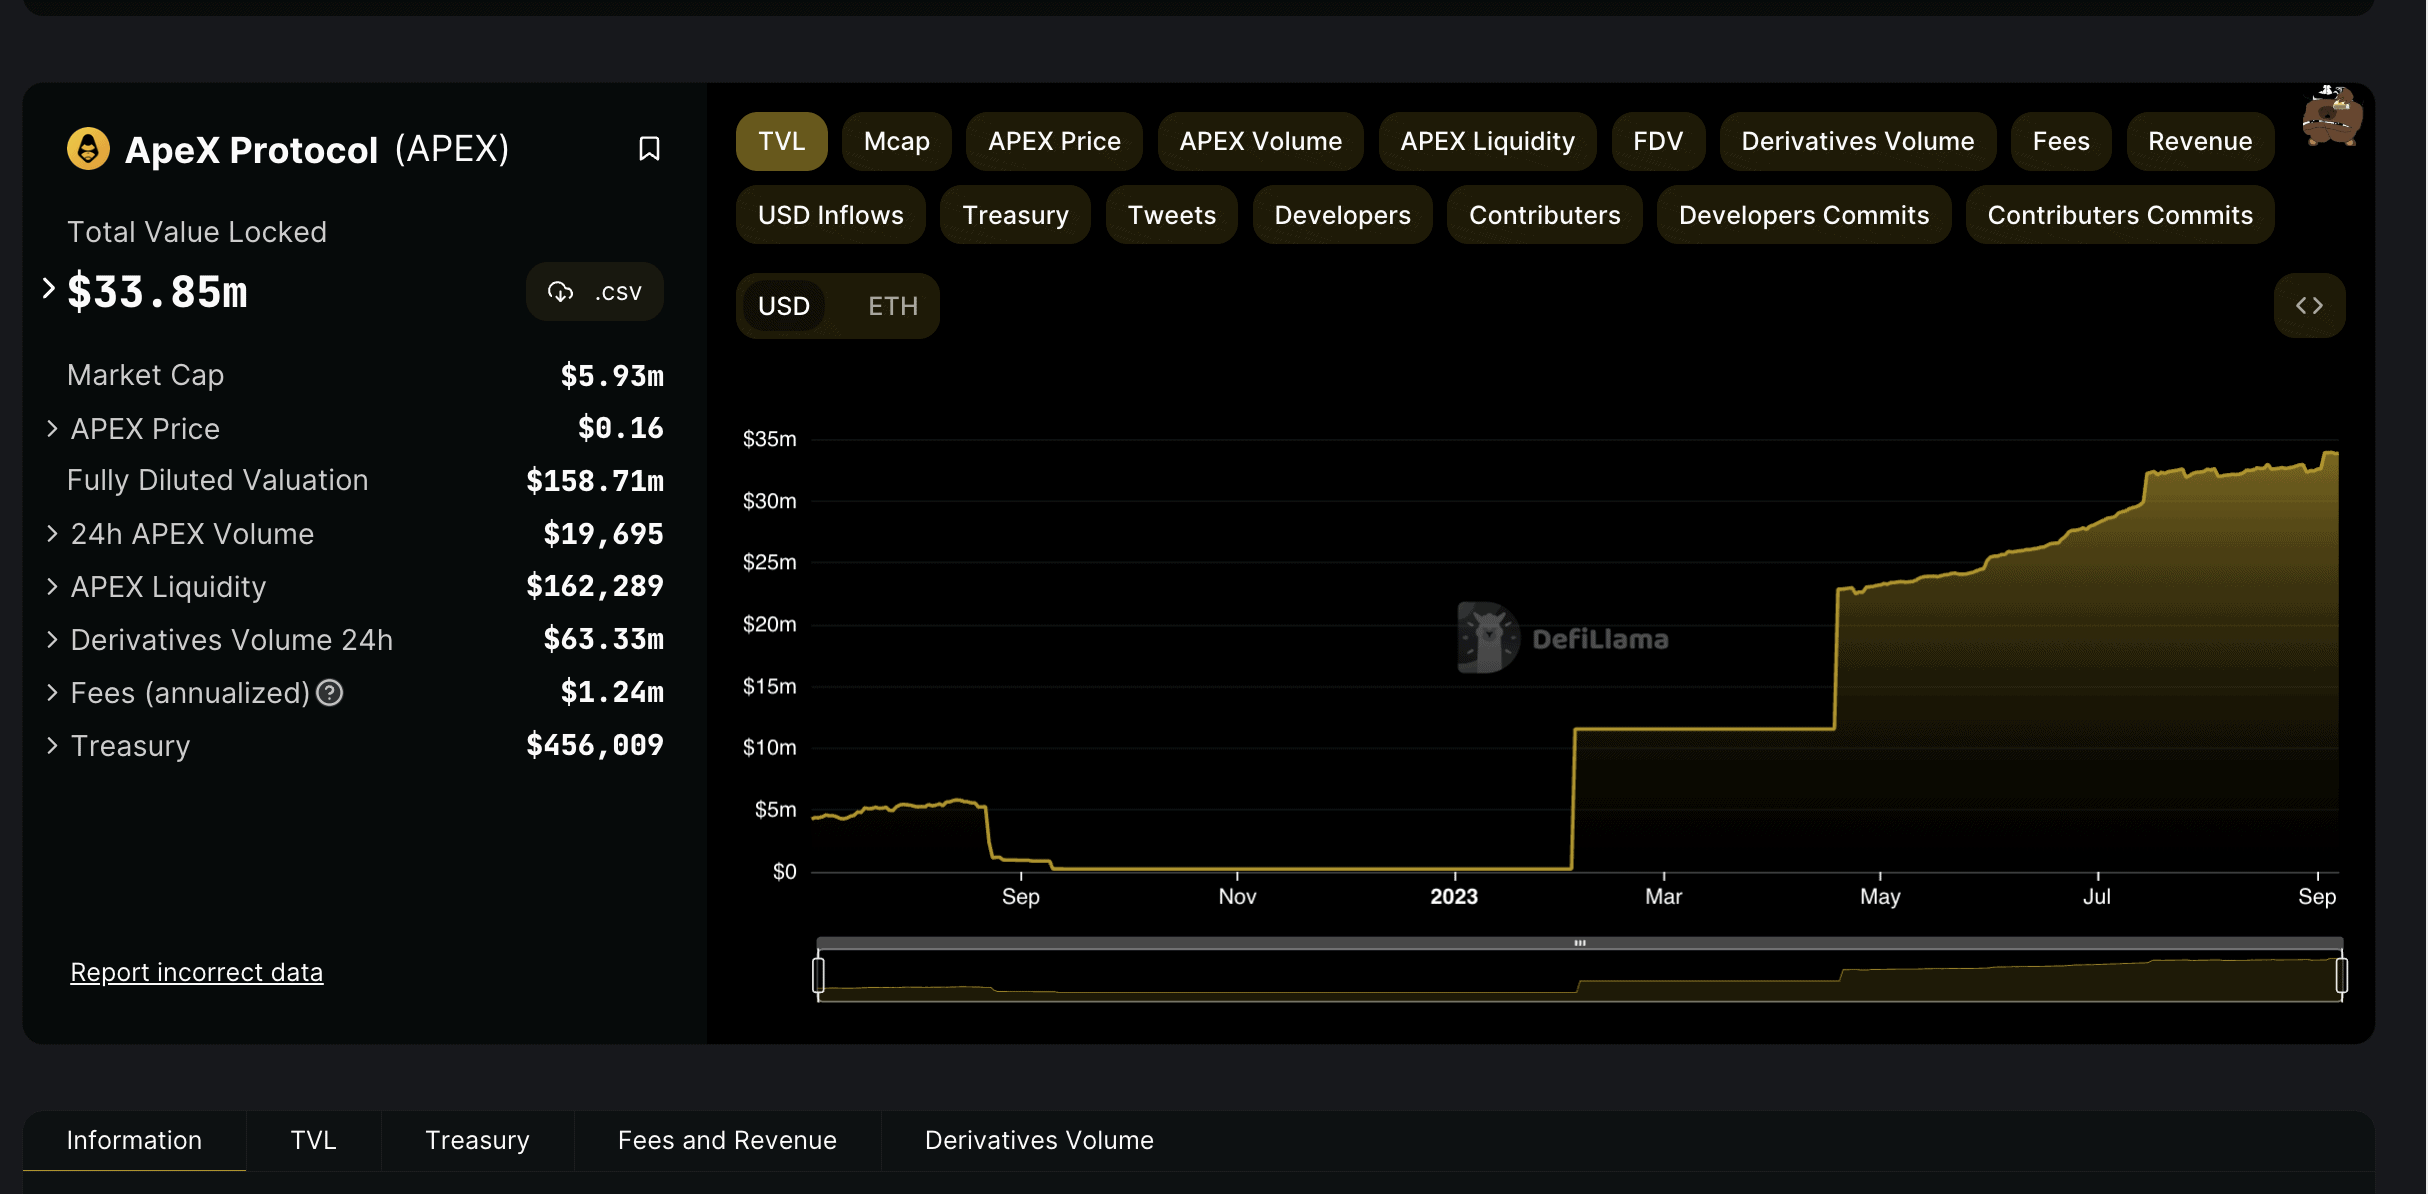Click the left handle of date range slider
This screenshot has height=1194, width=2428.
point(819,975)
